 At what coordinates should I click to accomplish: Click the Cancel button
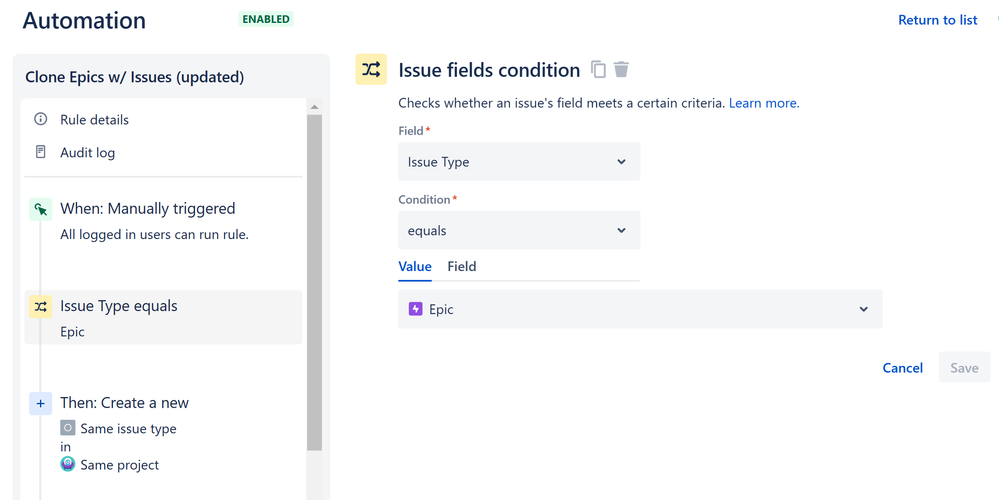(x=902, y=368)
